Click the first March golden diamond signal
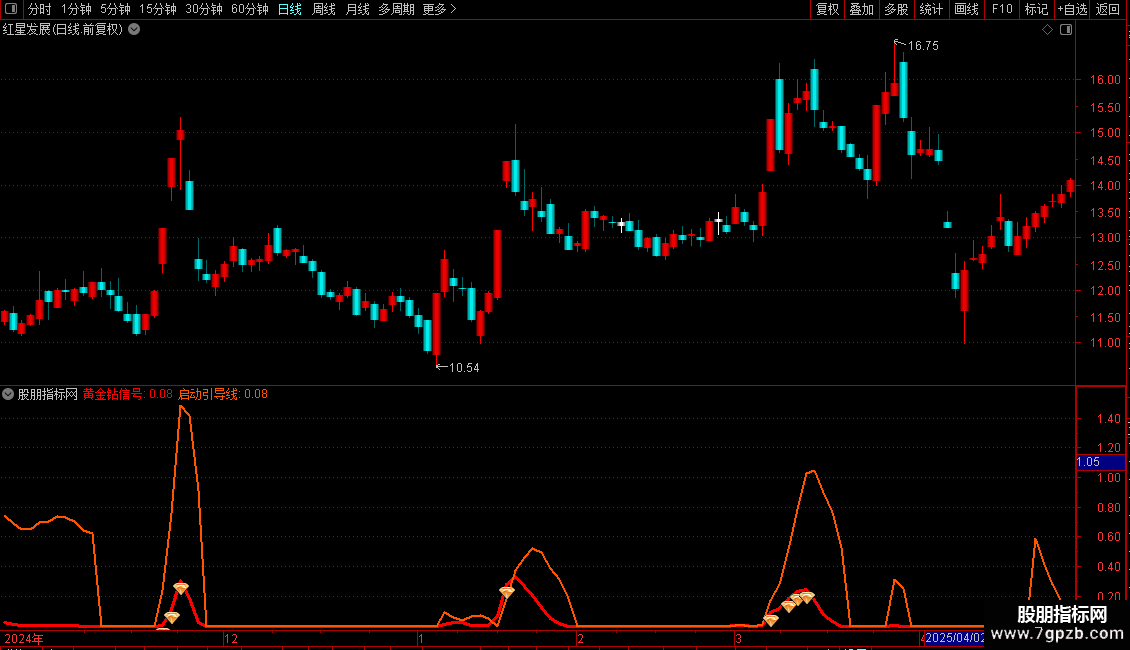Viewport: 1130px width, 650px height. coord(771,620)
